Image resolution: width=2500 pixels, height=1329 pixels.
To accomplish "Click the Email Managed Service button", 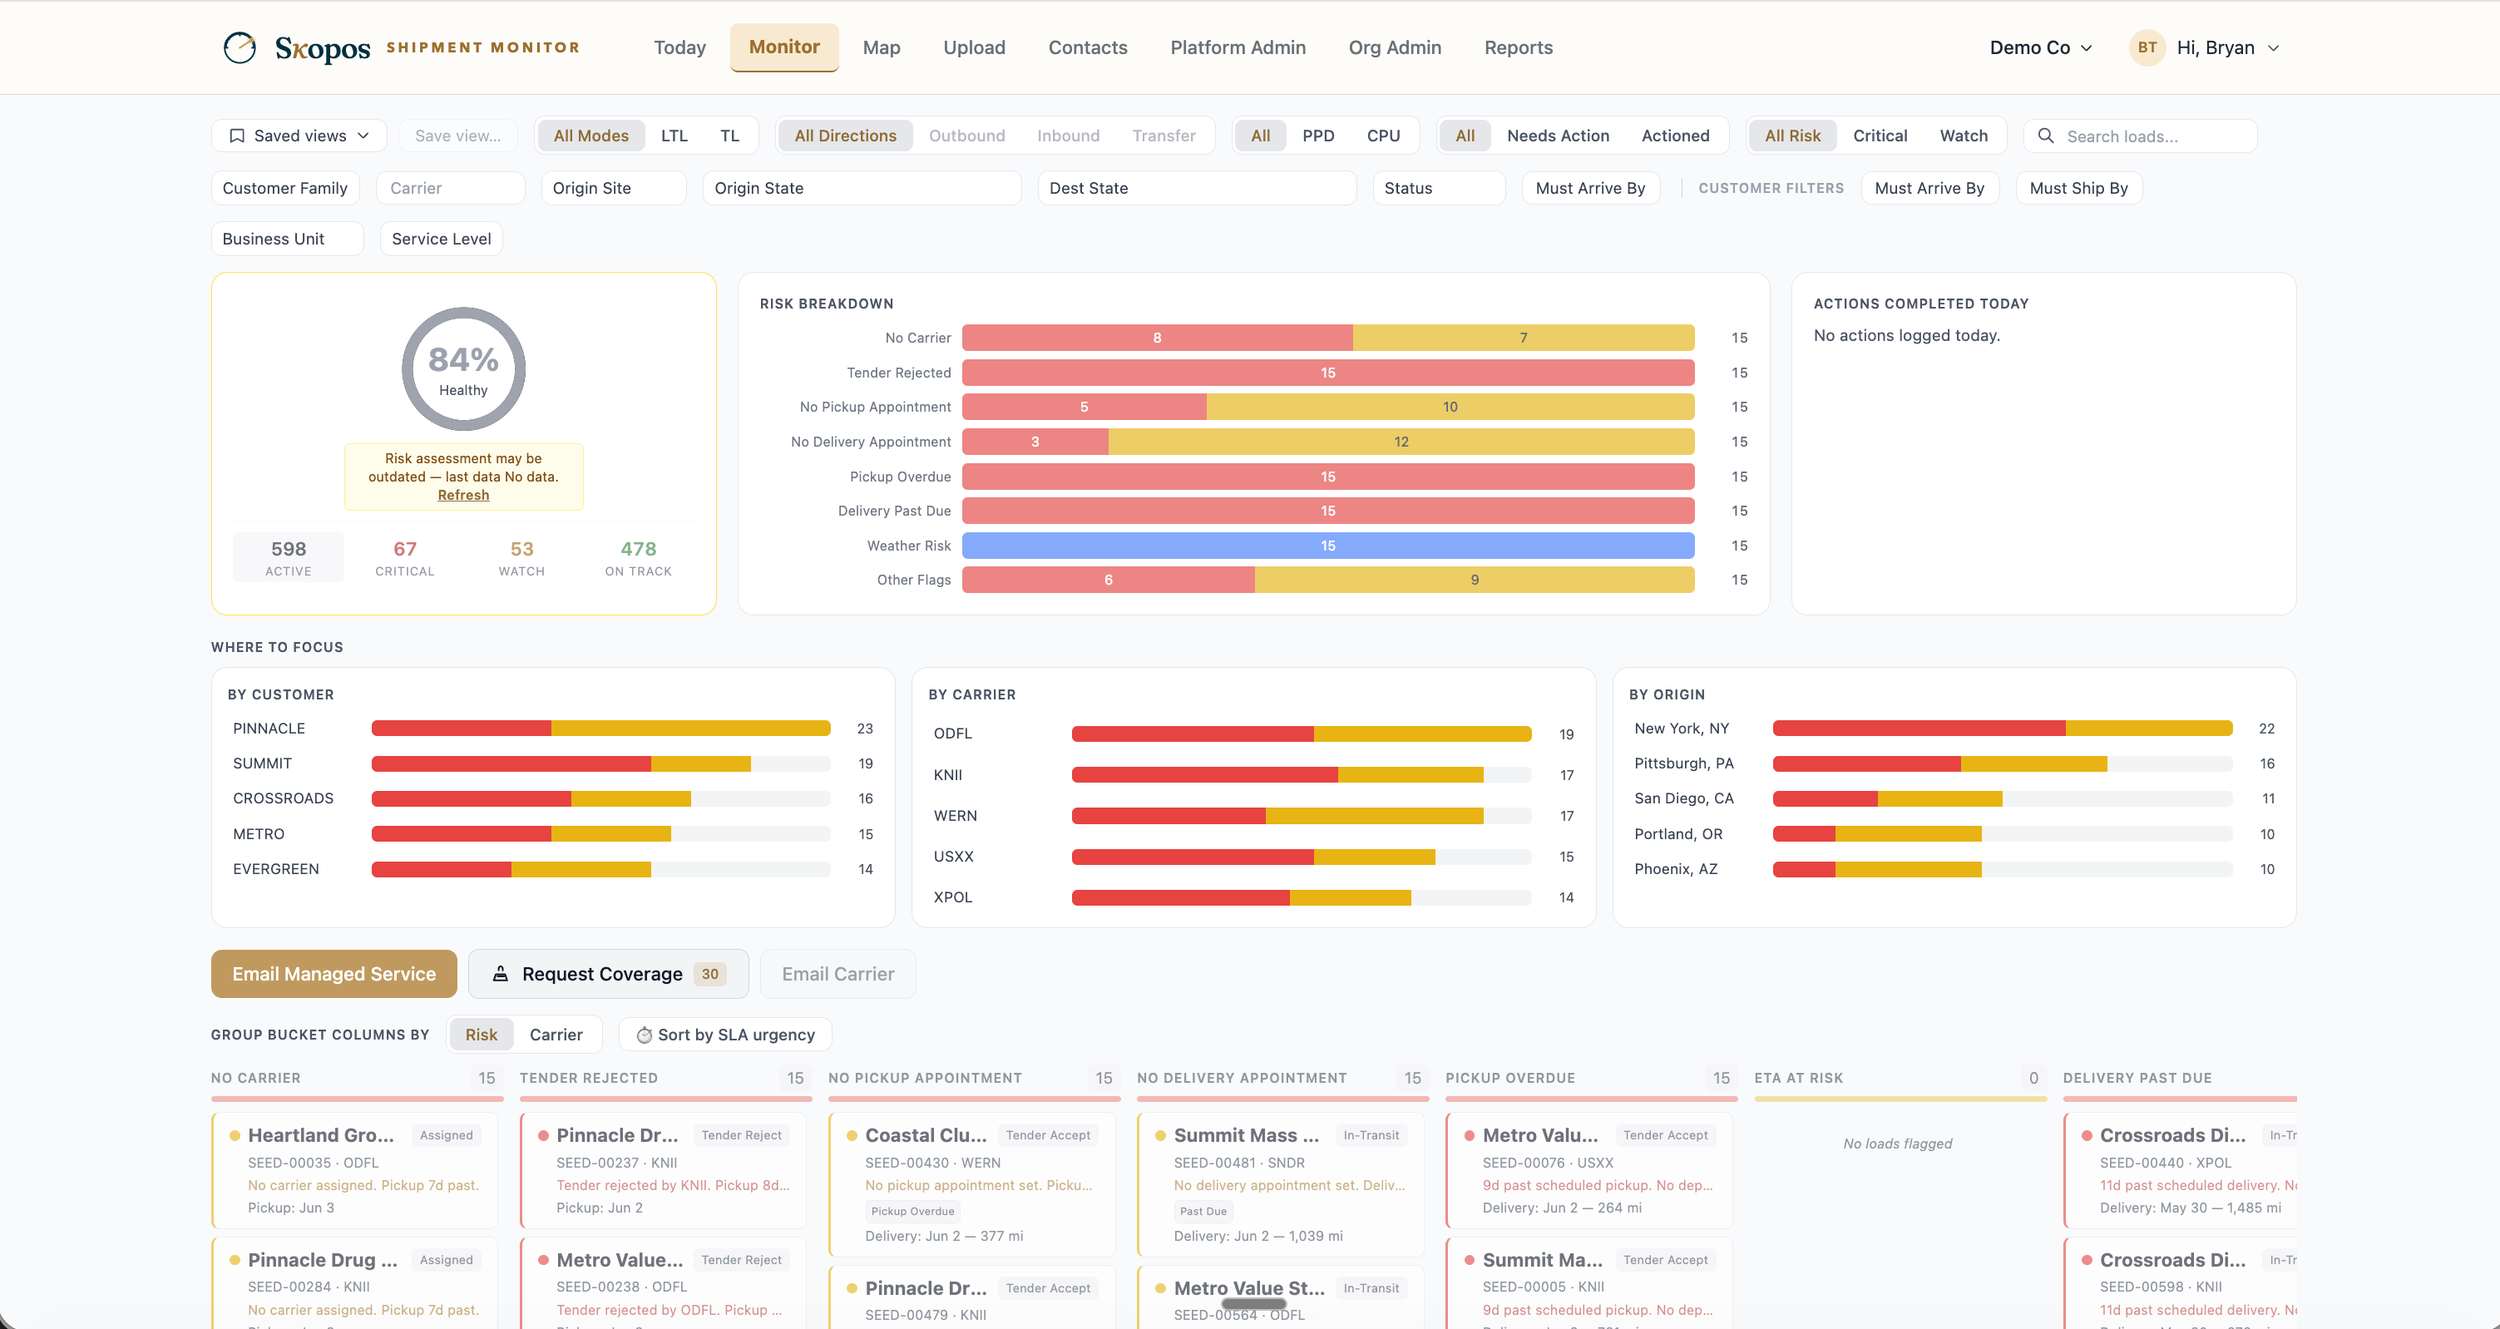I will click(x=334, y=974).
